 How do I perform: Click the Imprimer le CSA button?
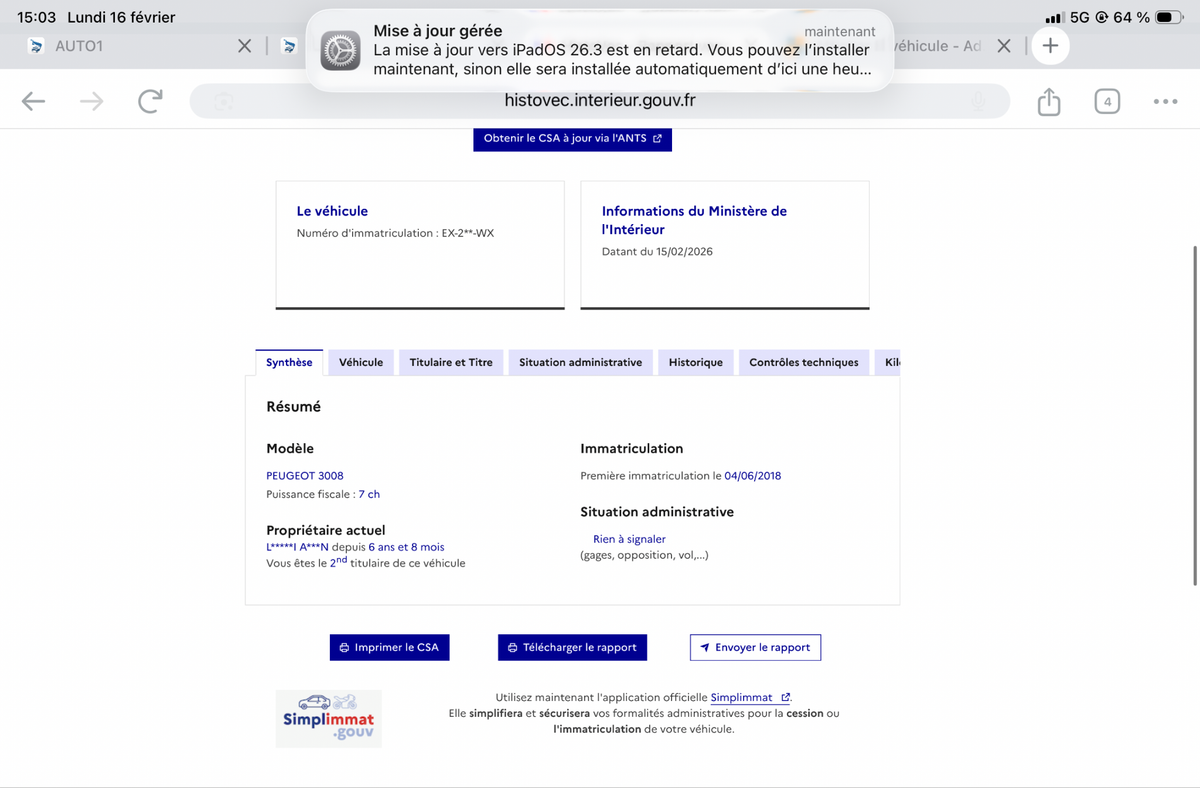point(390,647)
